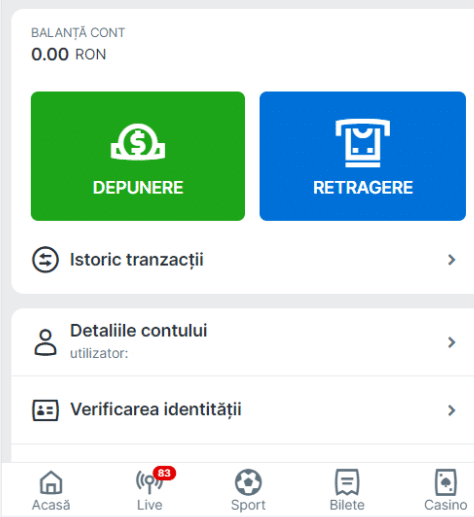Image resolution: width=474 pixels, height=517 pixels.
Task: Expand the Detaliile contului chevron
Action: pyautogui.click(x=451, y=342)
